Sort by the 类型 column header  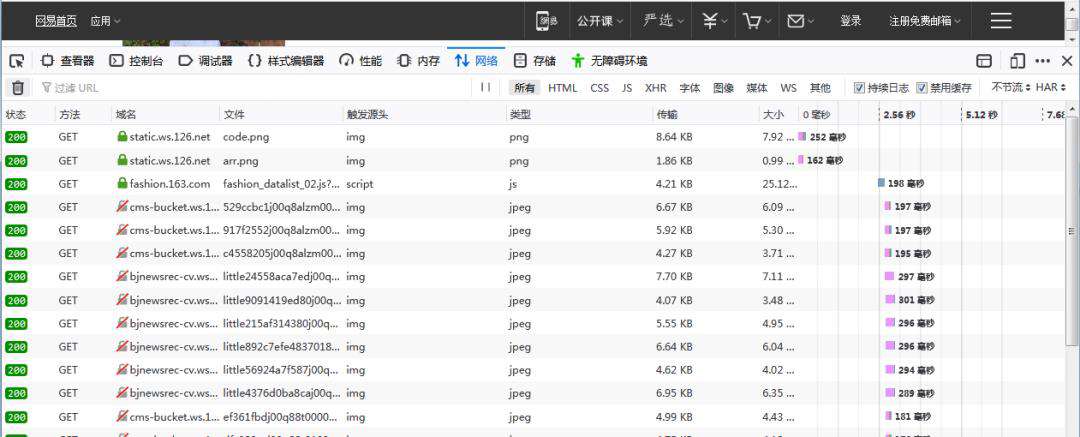pos(579,114)
